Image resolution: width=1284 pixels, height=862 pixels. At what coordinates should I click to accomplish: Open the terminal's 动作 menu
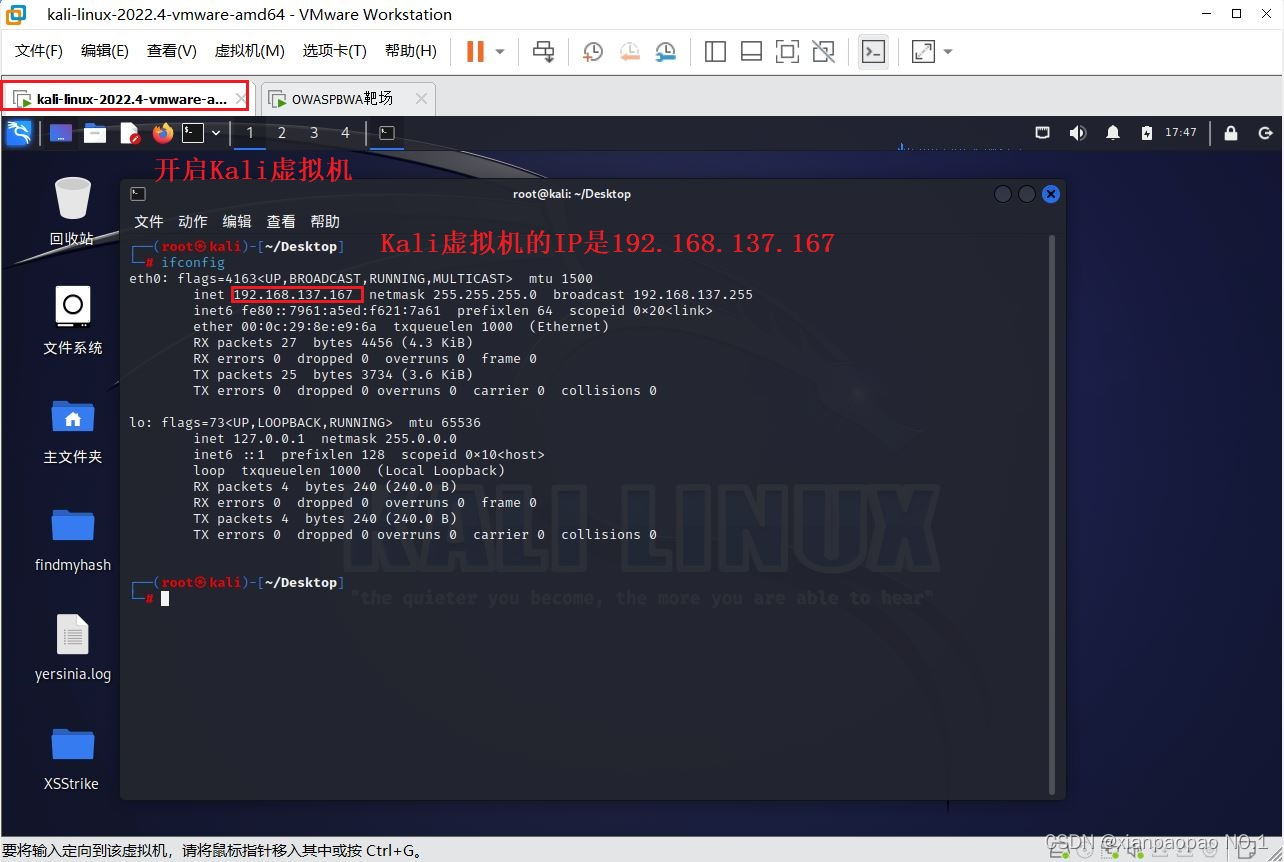pos(193,222)
